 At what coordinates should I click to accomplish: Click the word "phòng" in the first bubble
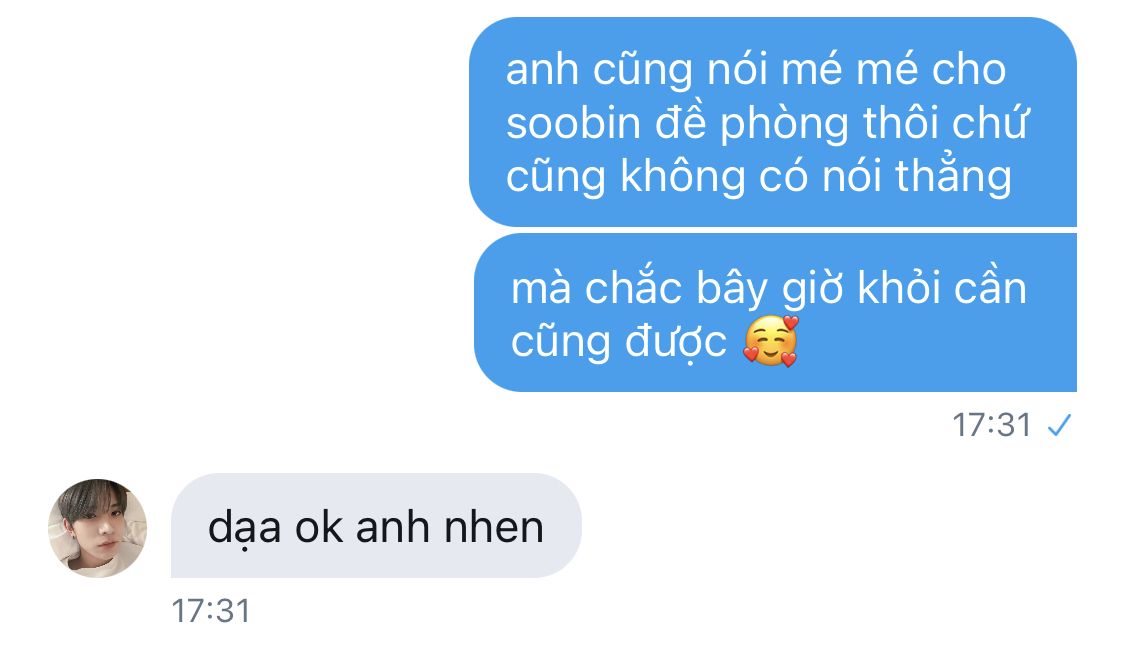point(784,123)
